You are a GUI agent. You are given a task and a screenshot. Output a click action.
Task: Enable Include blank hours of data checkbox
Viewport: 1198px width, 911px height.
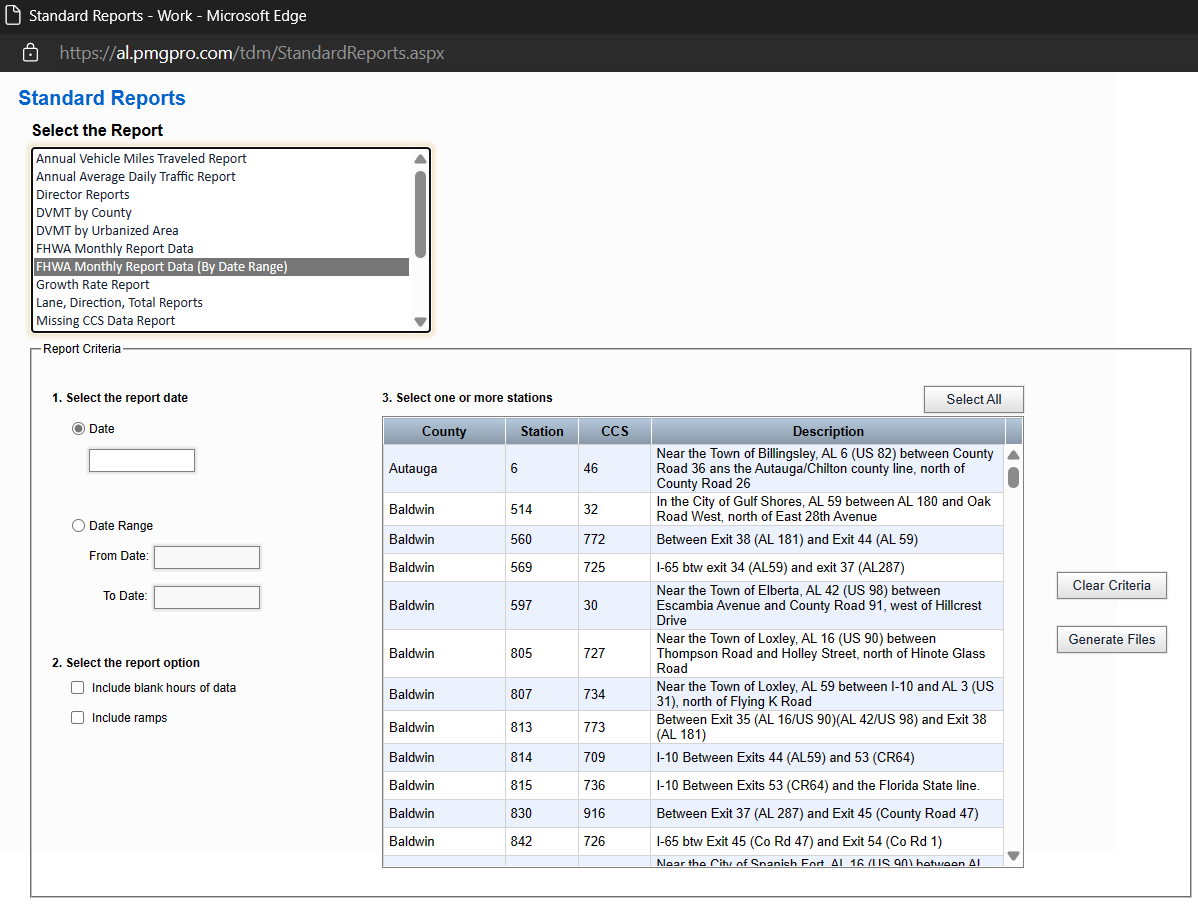pyautogui.click(x=77, y=688)
